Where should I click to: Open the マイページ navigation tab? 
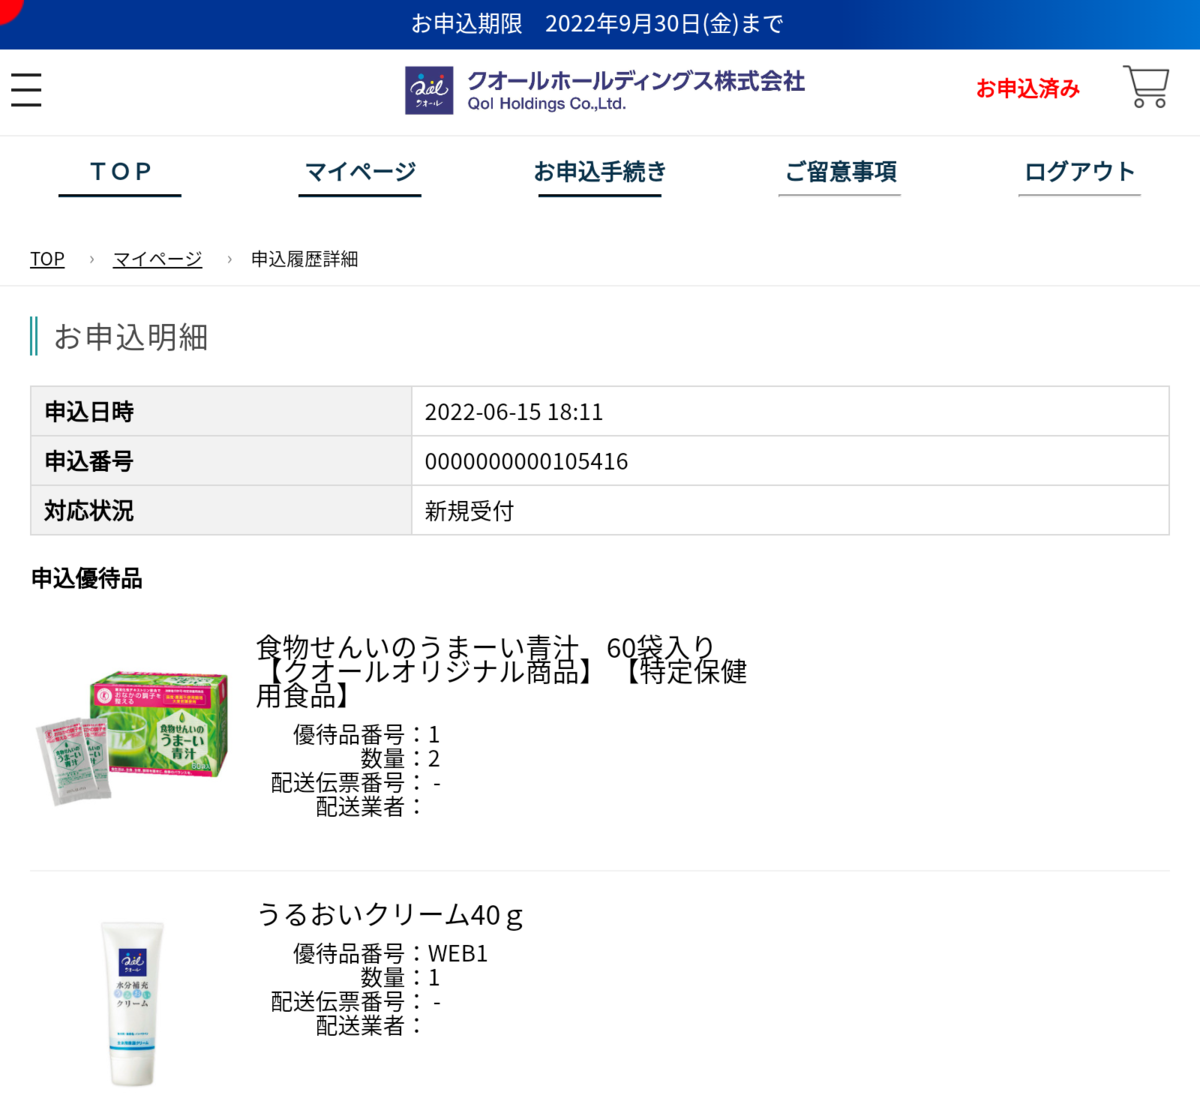tap(360, 172)
